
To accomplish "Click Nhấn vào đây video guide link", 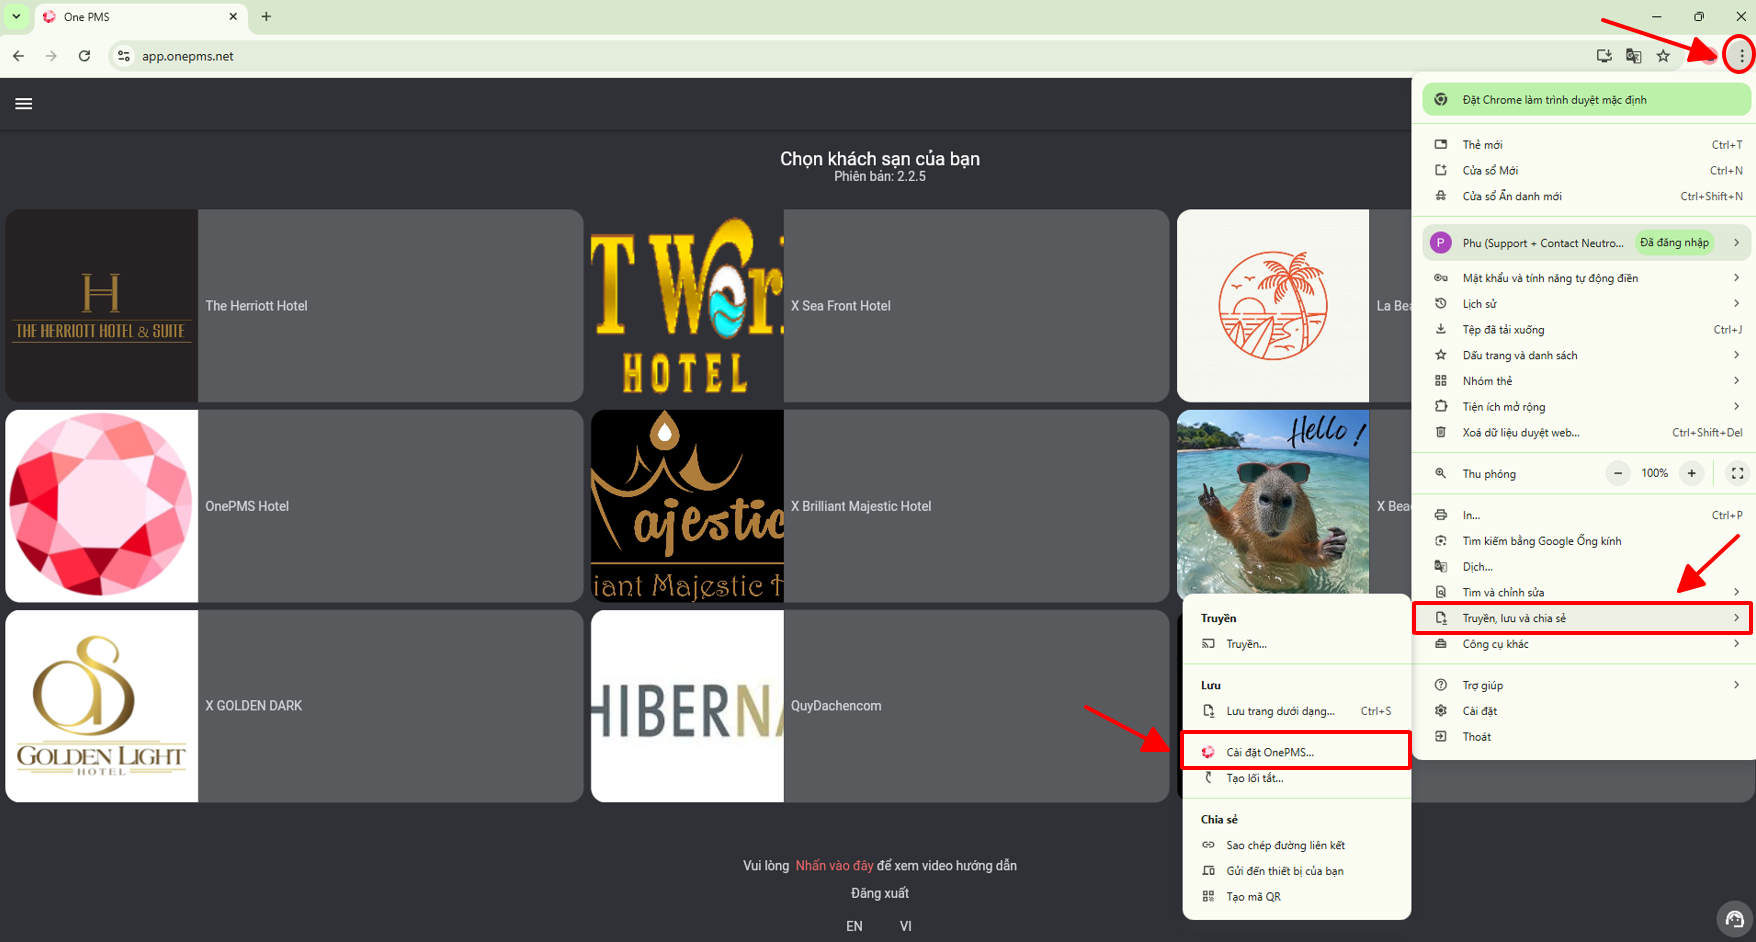I will 834,866.
